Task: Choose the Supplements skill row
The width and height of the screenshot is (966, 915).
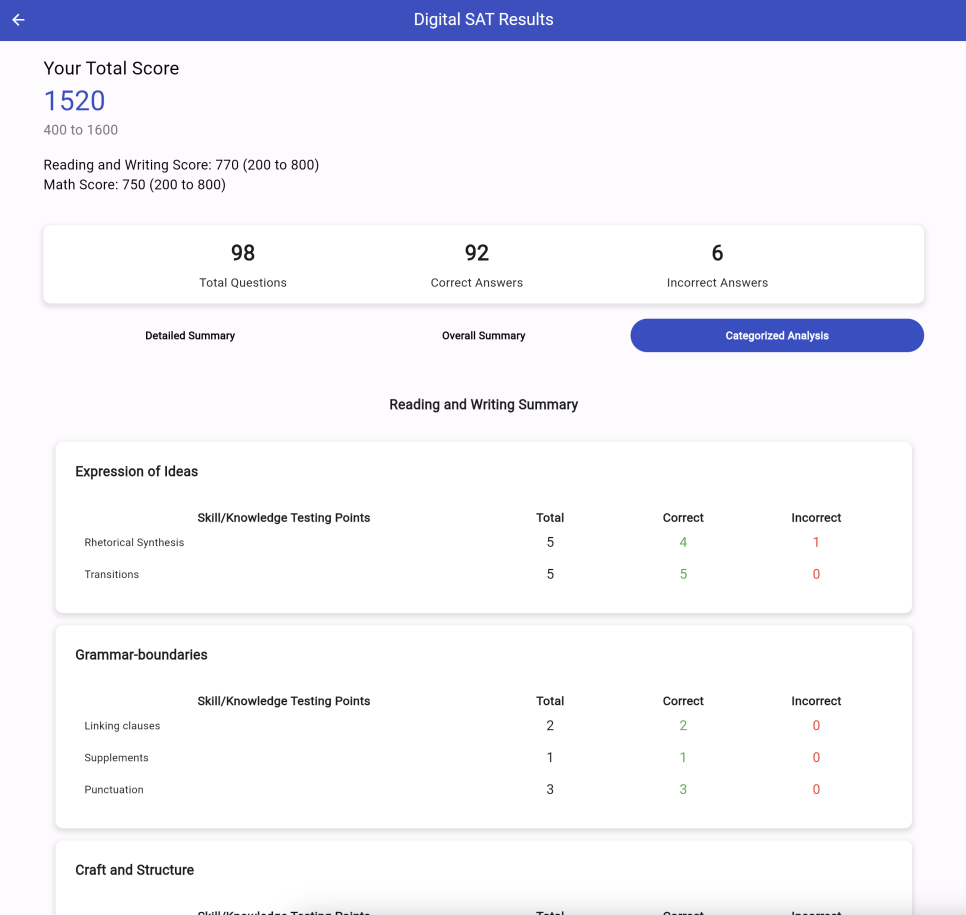Action: tap(116, 758)
